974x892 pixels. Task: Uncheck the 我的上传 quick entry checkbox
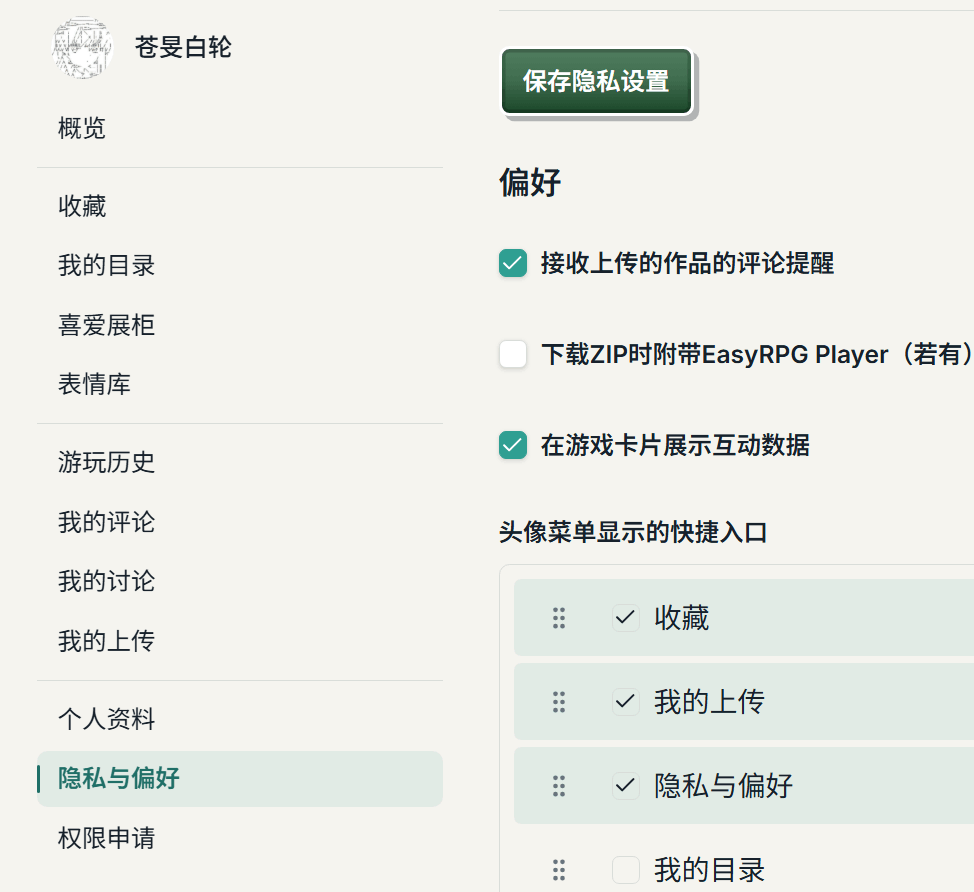coord(626,702)
